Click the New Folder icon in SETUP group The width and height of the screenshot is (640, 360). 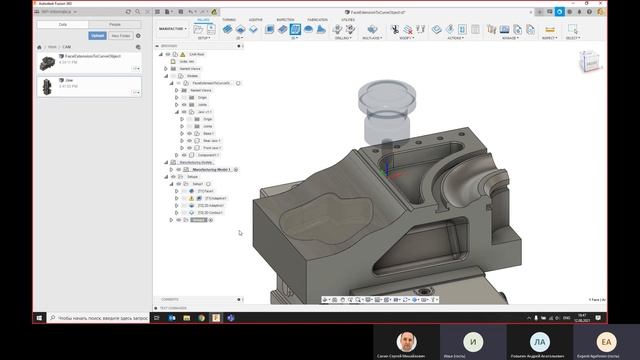[198, 29]
